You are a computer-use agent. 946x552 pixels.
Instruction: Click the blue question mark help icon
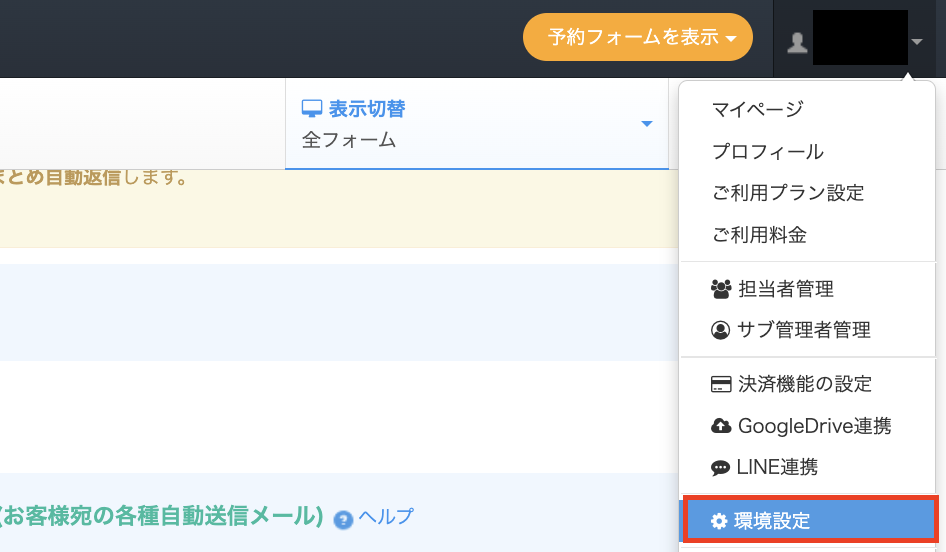point(343,519)
